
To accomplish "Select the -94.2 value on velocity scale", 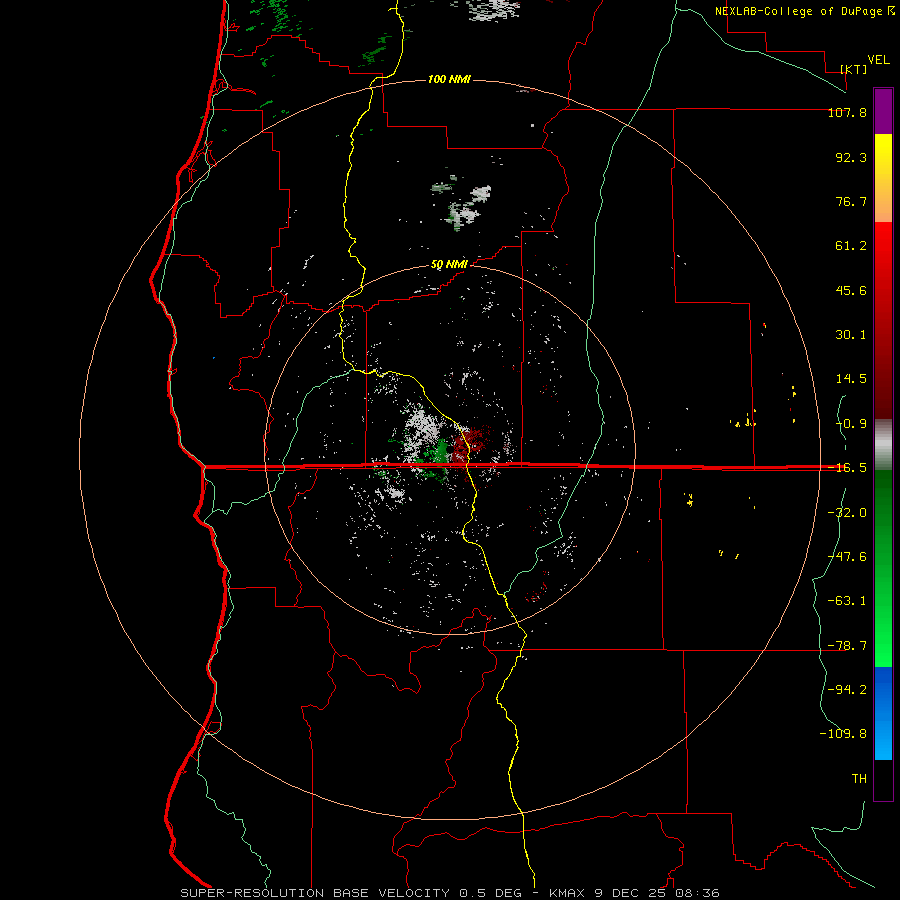I will click(x=847, y=690).
